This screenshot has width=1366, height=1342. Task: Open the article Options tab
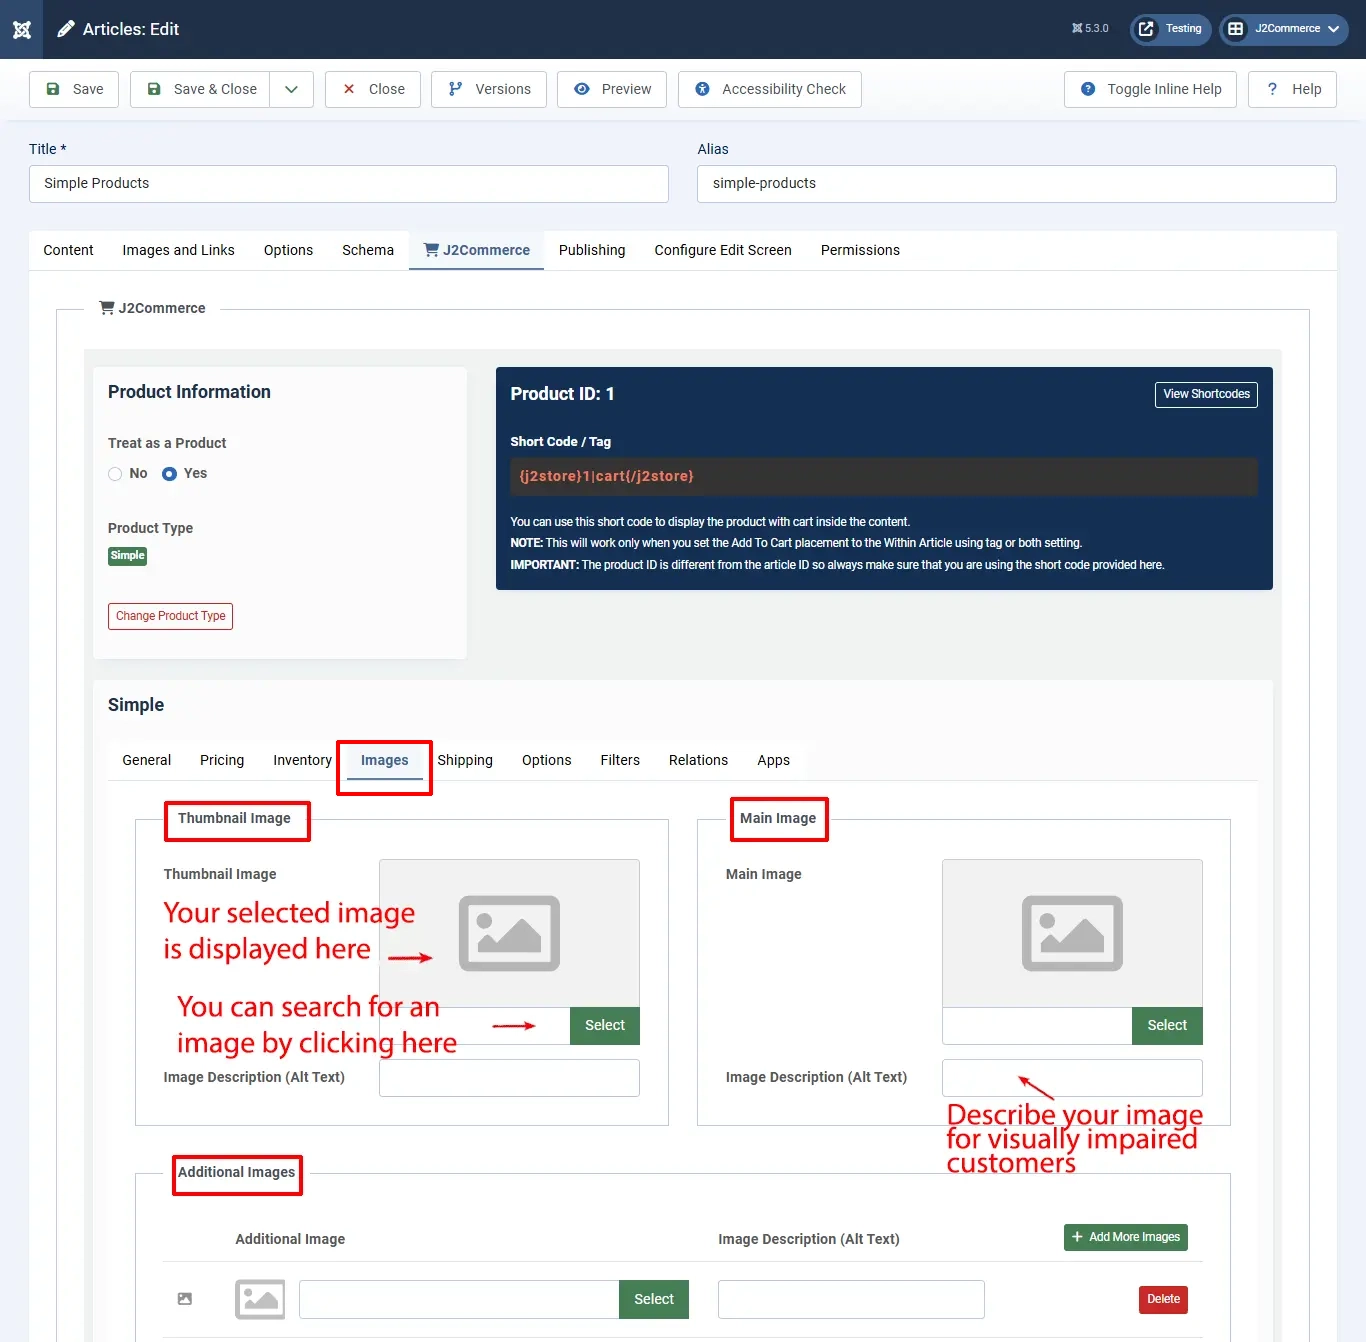(288, 250)
